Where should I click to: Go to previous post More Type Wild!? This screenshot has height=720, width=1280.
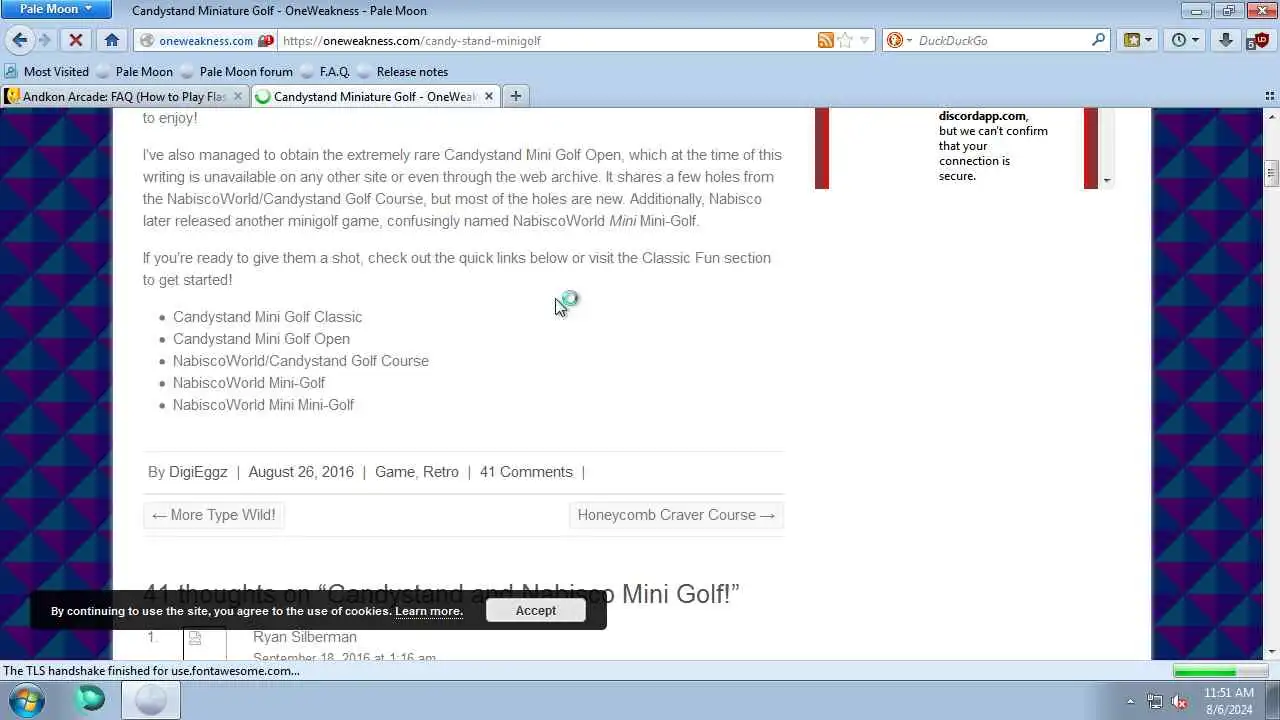[213, 515]
